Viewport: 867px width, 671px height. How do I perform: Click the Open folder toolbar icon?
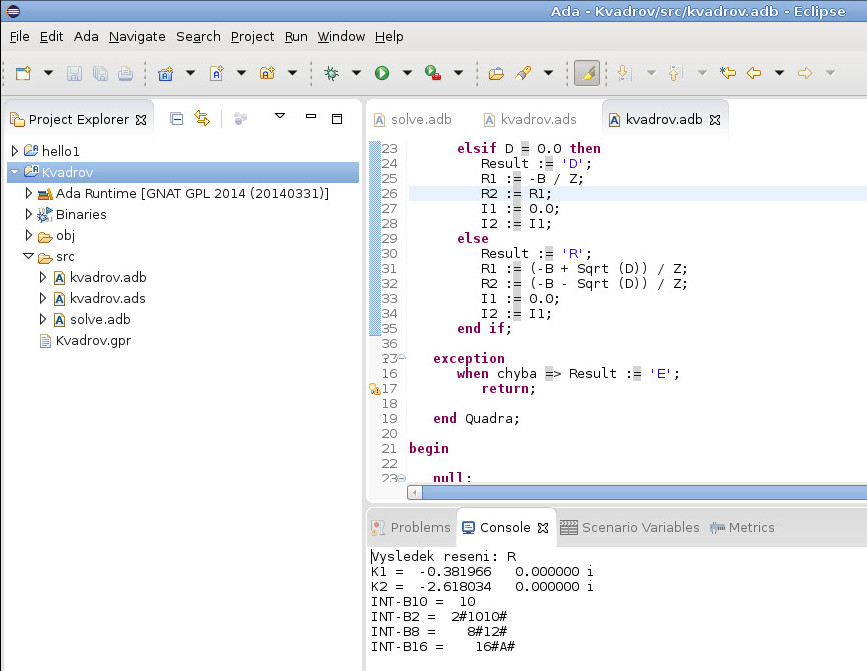[x=496, y=73]
